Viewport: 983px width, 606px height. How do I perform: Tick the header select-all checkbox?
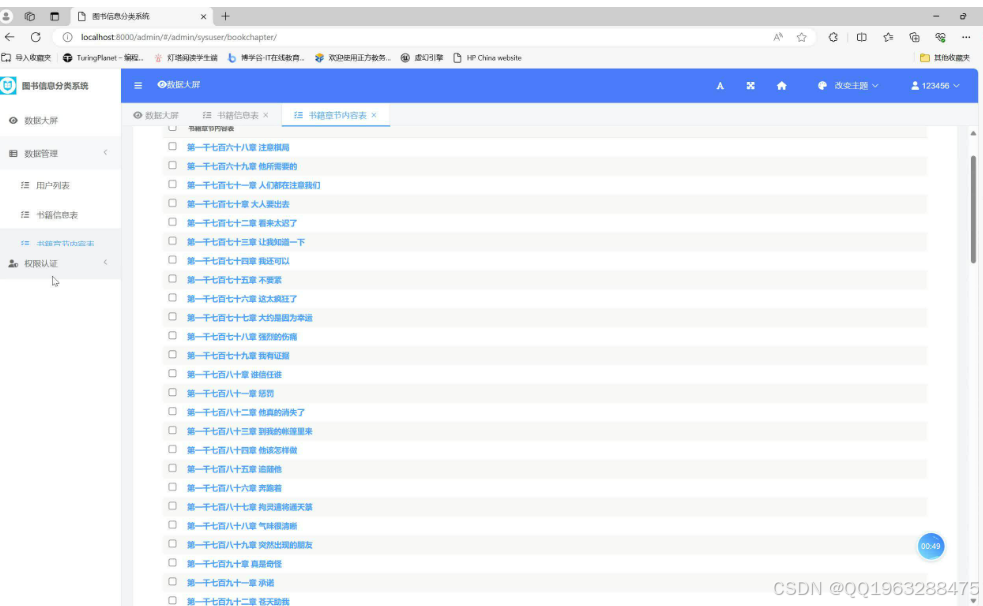coord(172,128)
